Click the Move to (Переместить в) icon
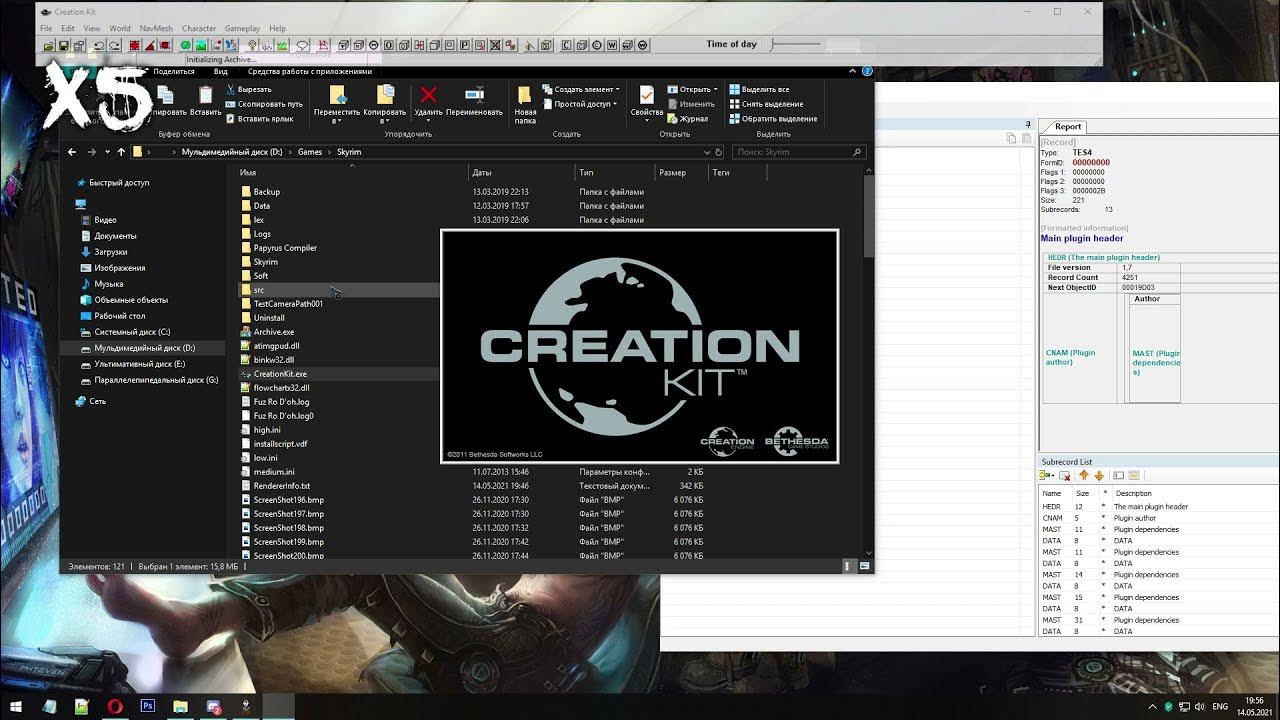 pos(337,95)
